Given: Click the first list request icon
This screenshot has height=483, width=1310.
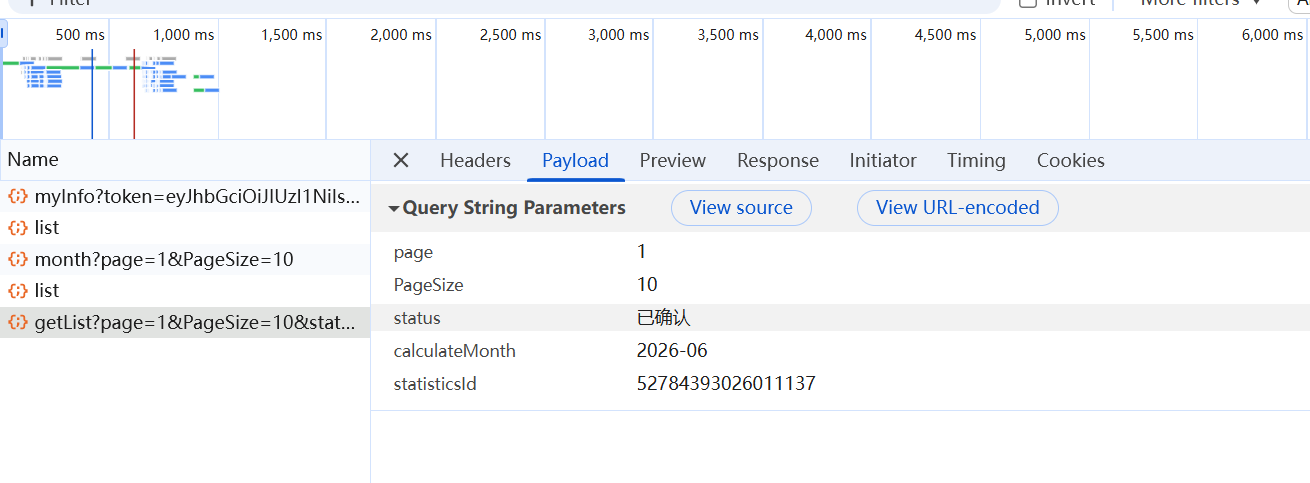Looking at the screenshot, I should pos(17,228).
